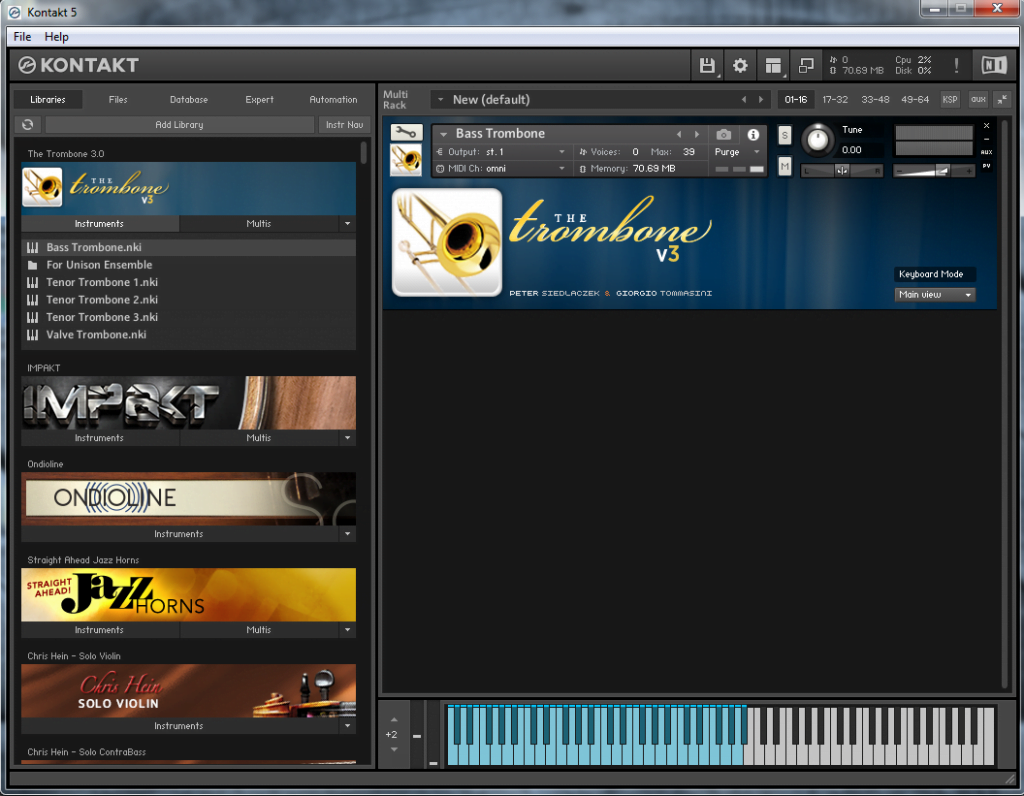Click Jazz Horns Multis button
1024x796 pixels.
(x=259, y=629)
